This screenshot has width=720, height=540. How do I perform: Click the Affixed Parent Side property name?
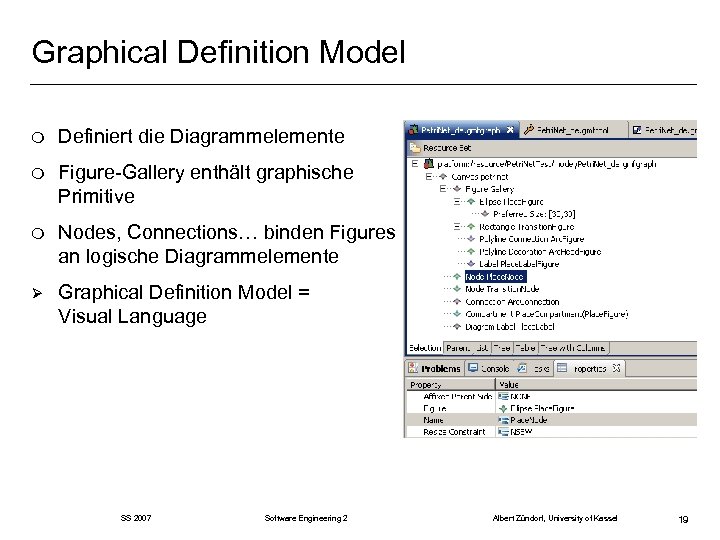(457, 396)
